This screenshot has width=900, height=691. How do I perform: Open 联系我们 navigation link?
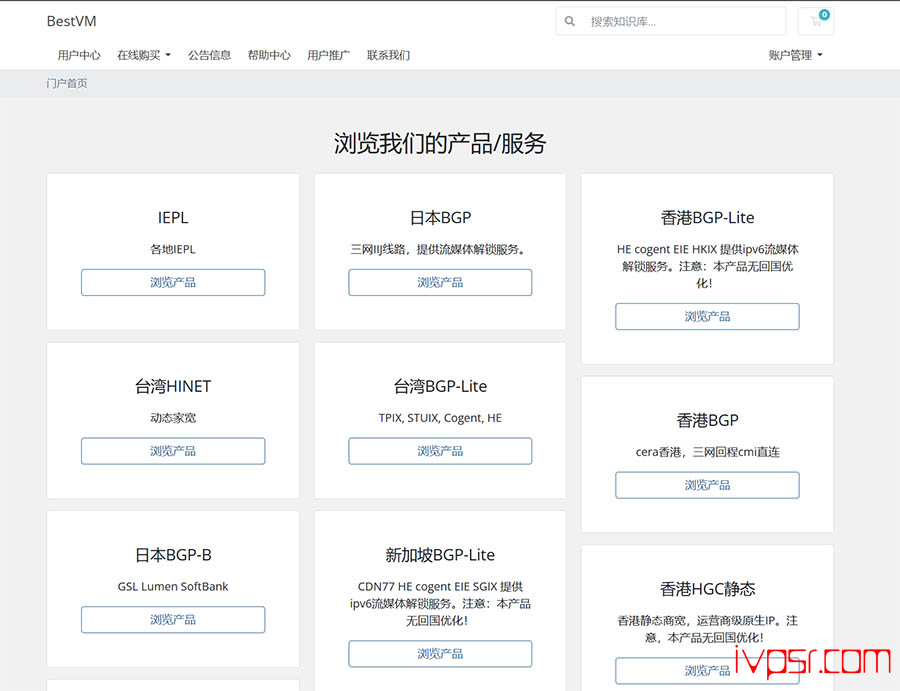[x=389, y=55]
